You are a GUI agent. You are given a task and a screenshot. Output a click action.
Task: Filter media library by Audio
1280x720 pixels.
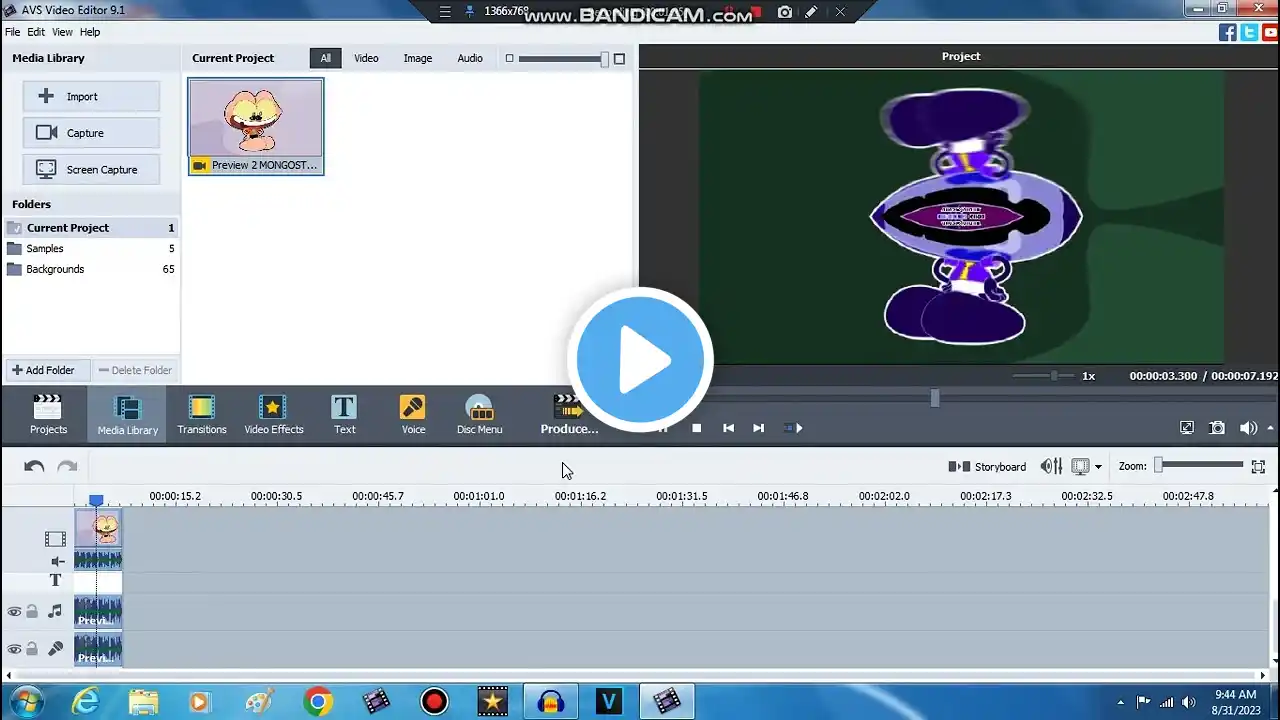(470, 58)
